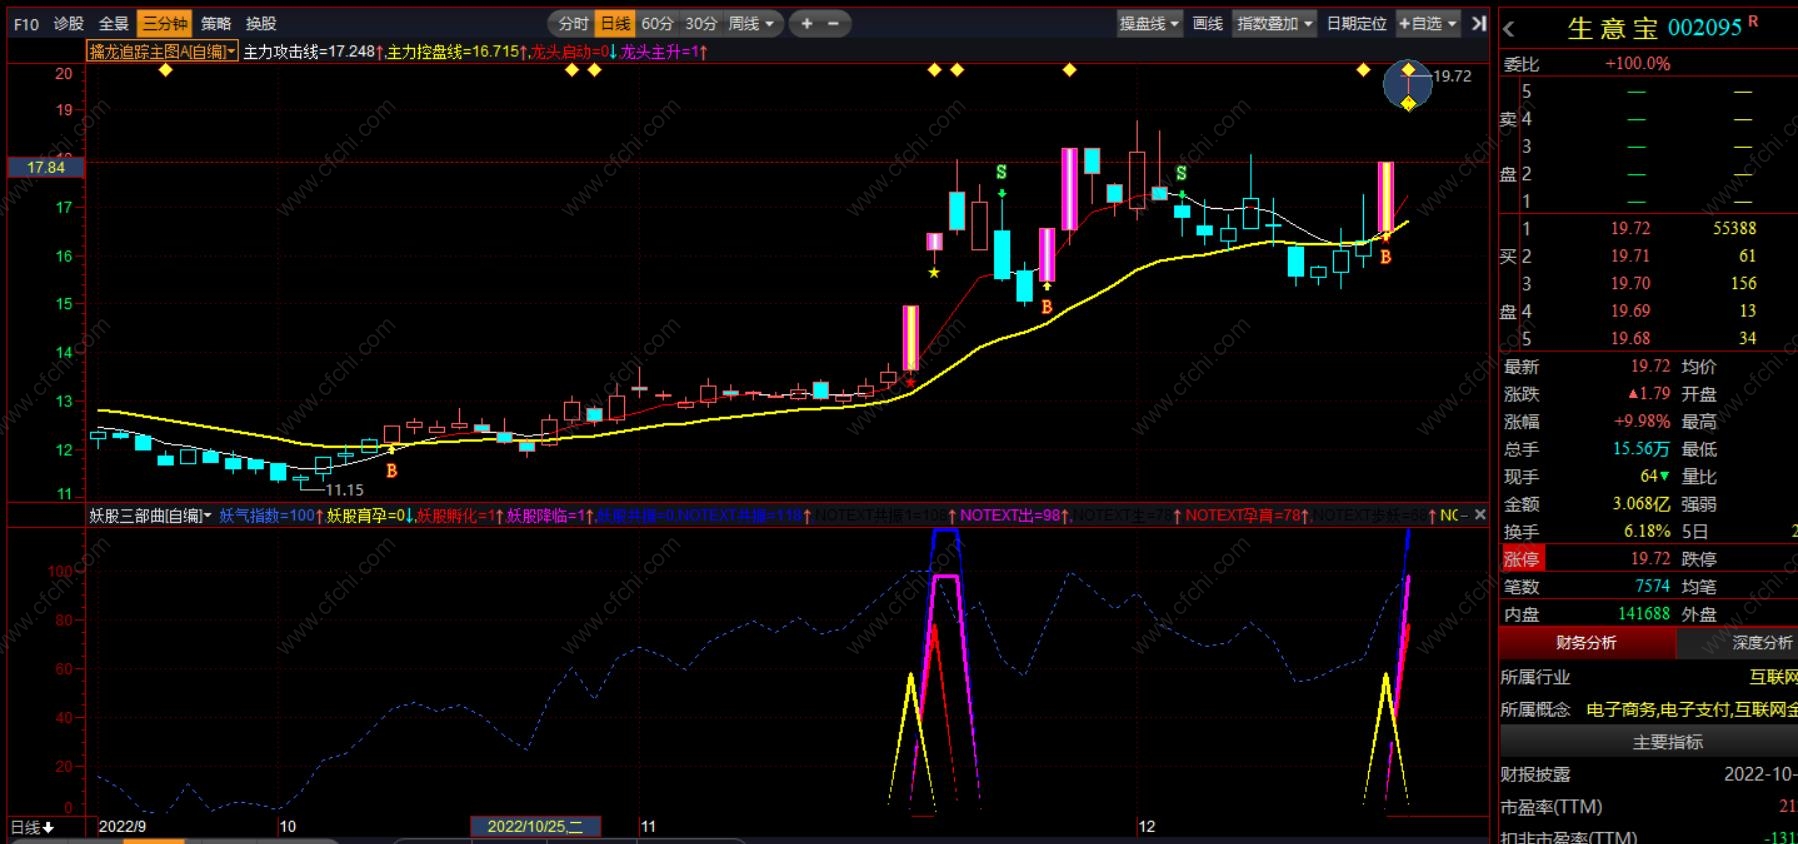Select the 60分 period
This screenshot has width=1798, height=844.
tap(657, 23)
